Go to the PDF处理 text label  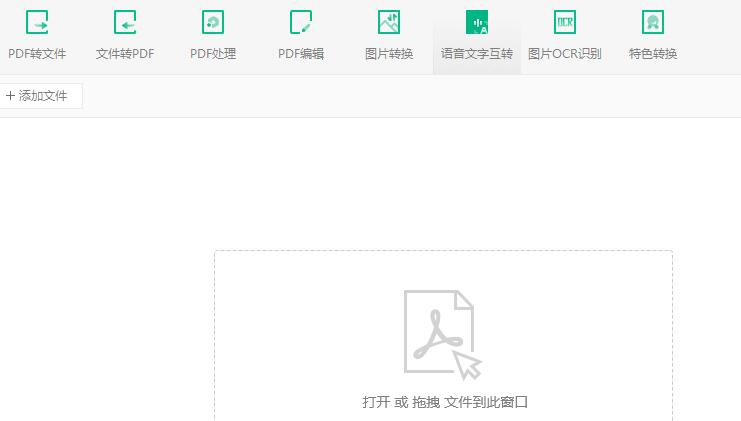coord(213,54)
